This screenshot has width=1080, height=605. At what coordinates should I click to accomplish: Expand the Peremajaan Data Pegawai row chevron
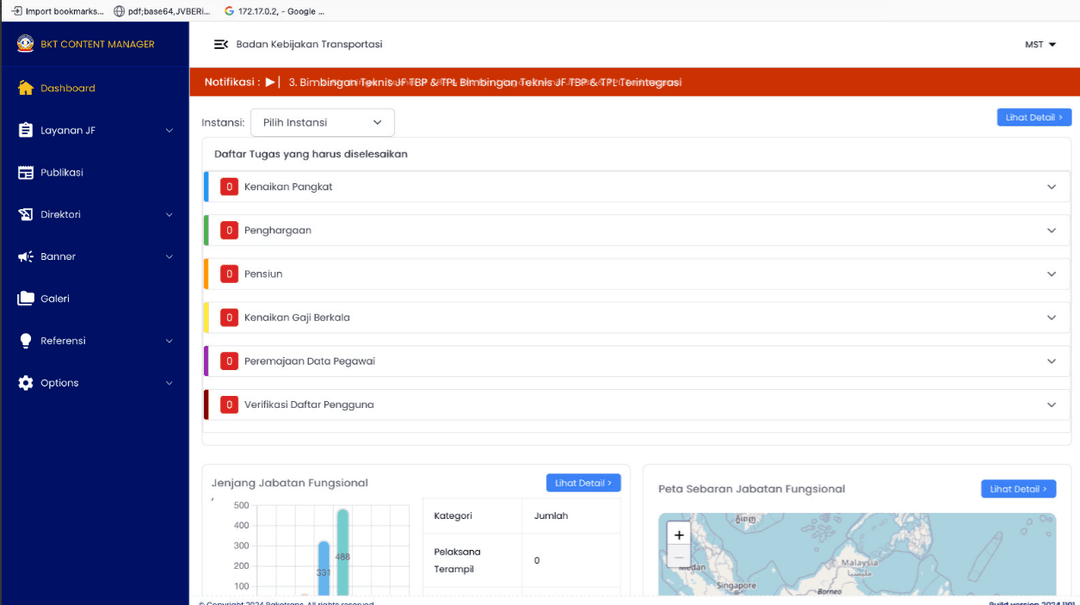click(1051, 361)
